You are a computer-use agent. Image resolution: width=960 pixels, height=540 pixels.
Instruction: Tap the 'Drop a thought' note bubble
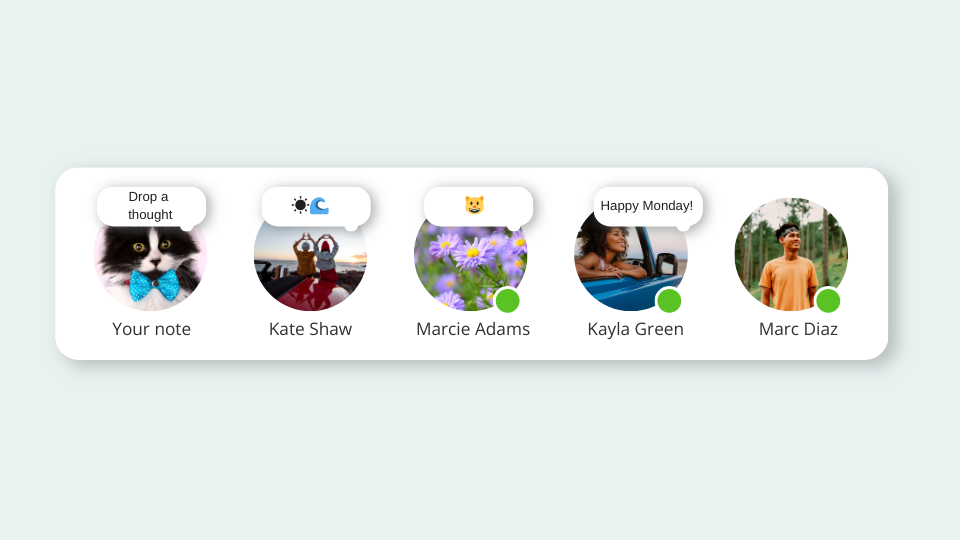pos(151,206)
